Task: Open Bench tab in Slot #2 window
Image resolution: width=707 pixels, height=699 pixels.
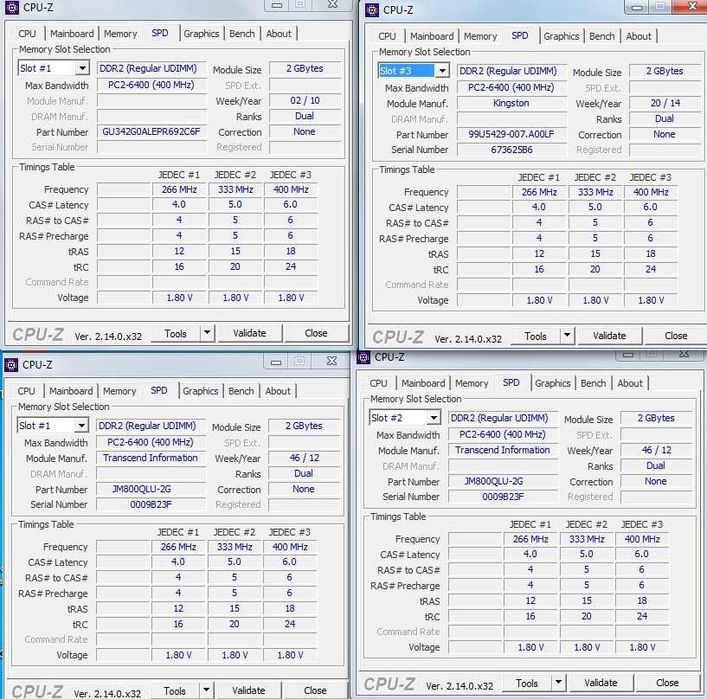Action: click(593, 384)
